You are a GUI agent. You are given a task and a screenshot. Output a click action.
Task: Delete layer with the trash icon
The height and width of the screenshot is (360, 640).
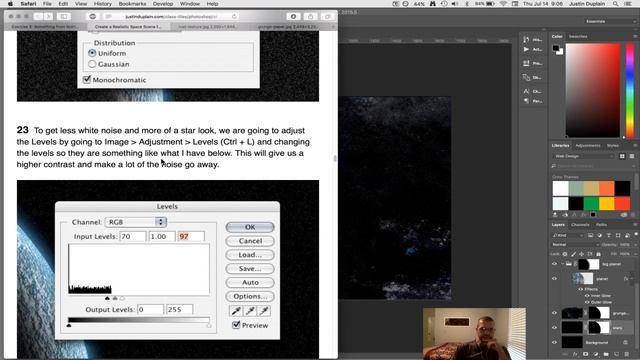[627, 354]
